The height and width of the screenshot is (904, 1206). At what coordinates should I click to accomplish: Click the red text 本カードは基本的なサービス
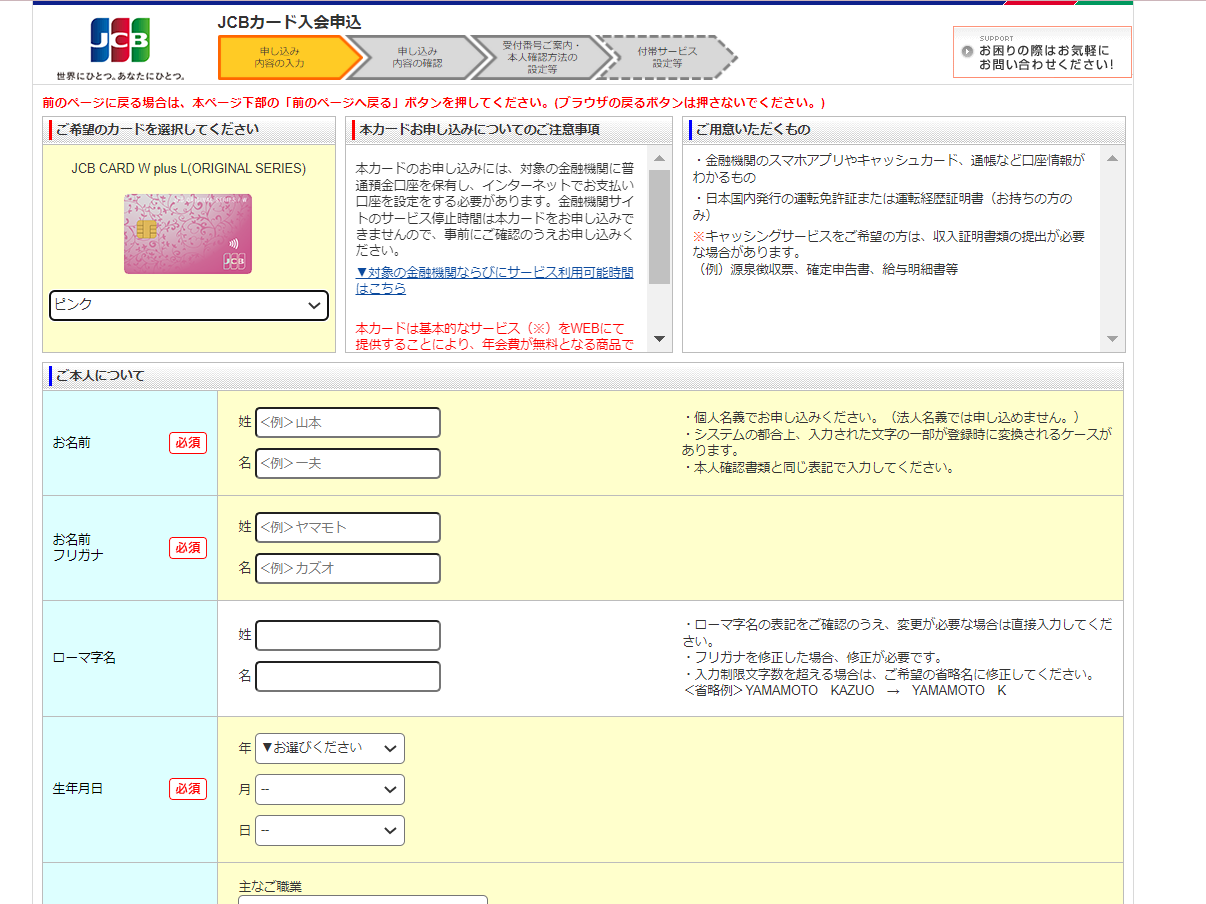[x=495, y=336]
